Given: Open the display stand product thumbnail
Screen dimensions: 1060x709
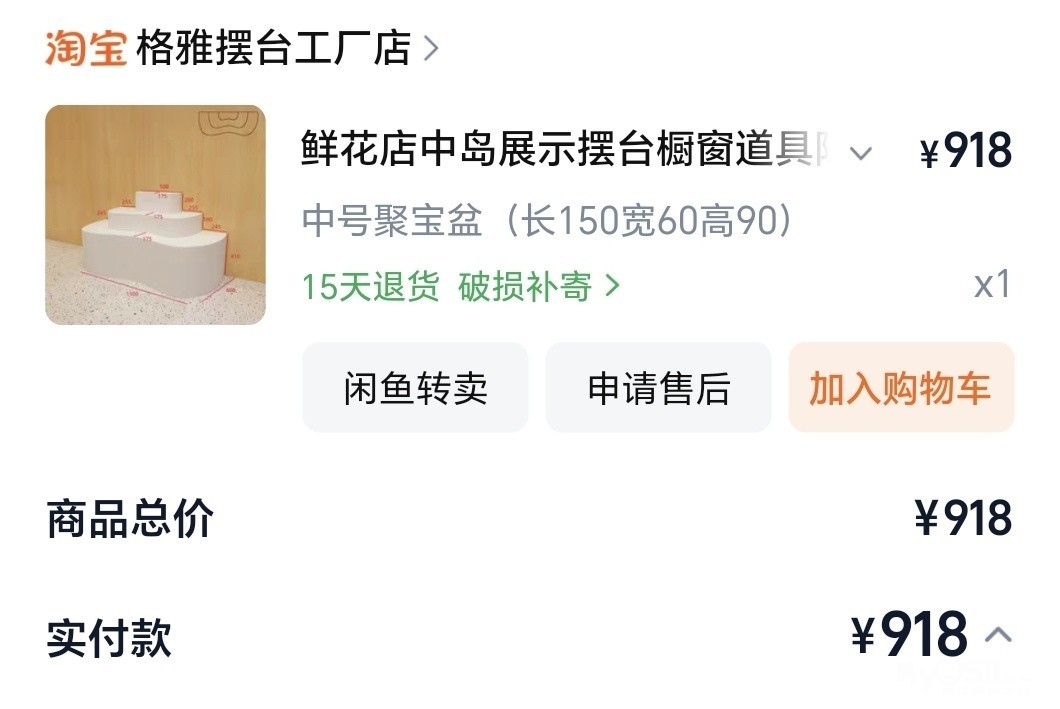Looking at the screenshot, I should tap(155, 215).
